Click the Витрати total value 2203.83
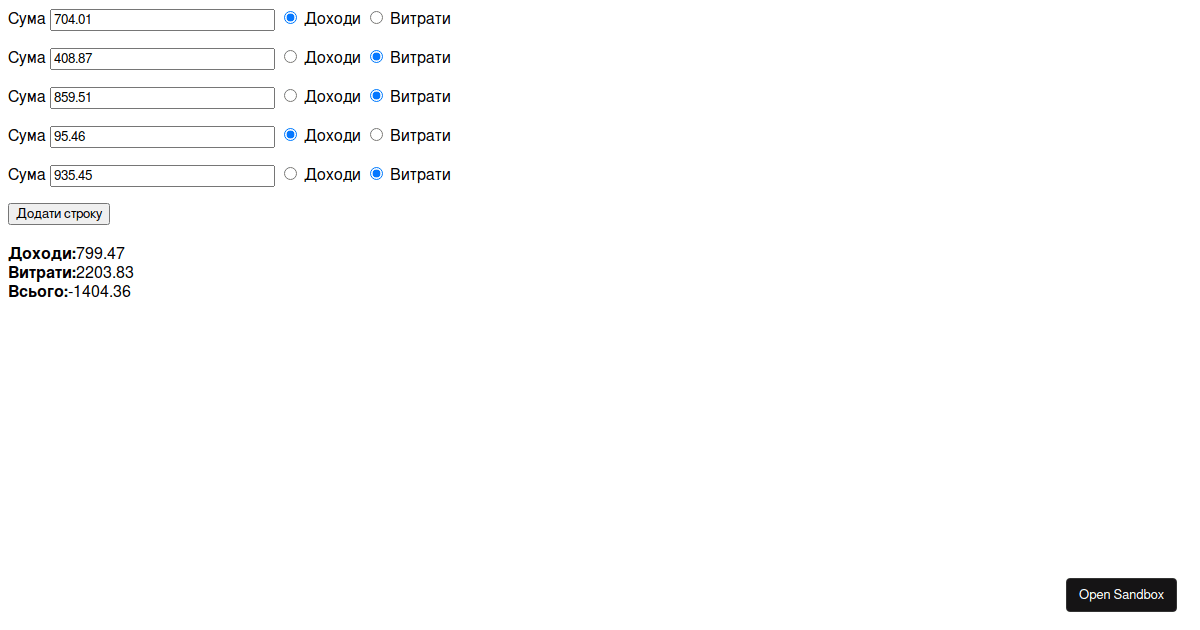Viewport: 1200px width, 630px height. 105,273
